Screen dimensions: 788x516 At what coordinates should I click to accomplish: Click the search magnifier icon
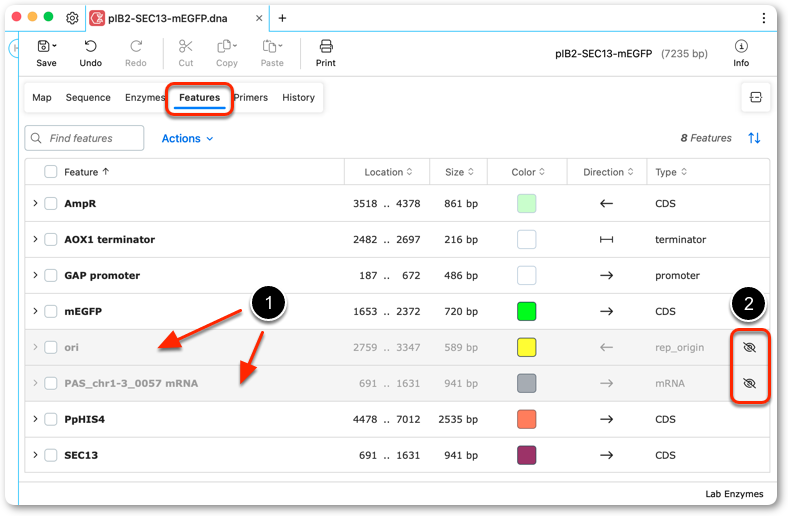pos(36,138)
